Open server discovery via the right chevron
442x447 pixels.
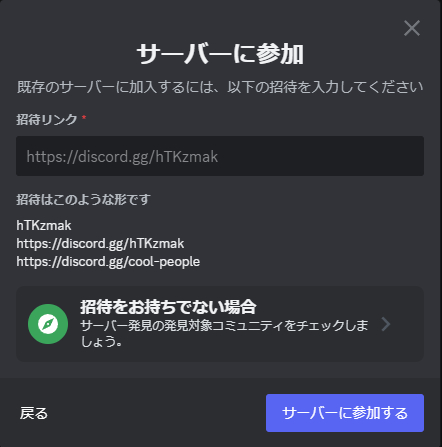click(386, 324)
